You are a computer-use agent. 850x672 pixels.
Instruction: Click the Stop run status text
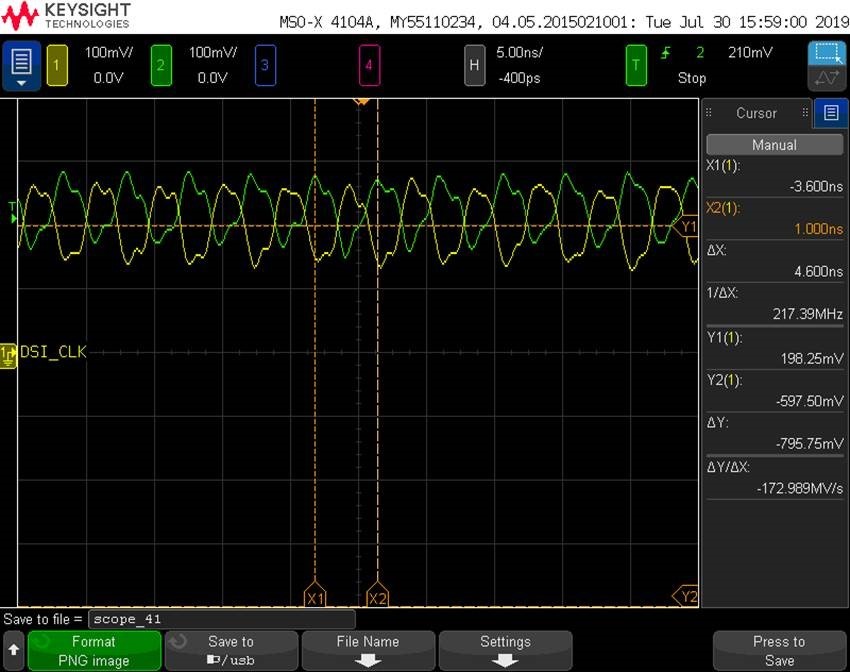click(692, 78)
